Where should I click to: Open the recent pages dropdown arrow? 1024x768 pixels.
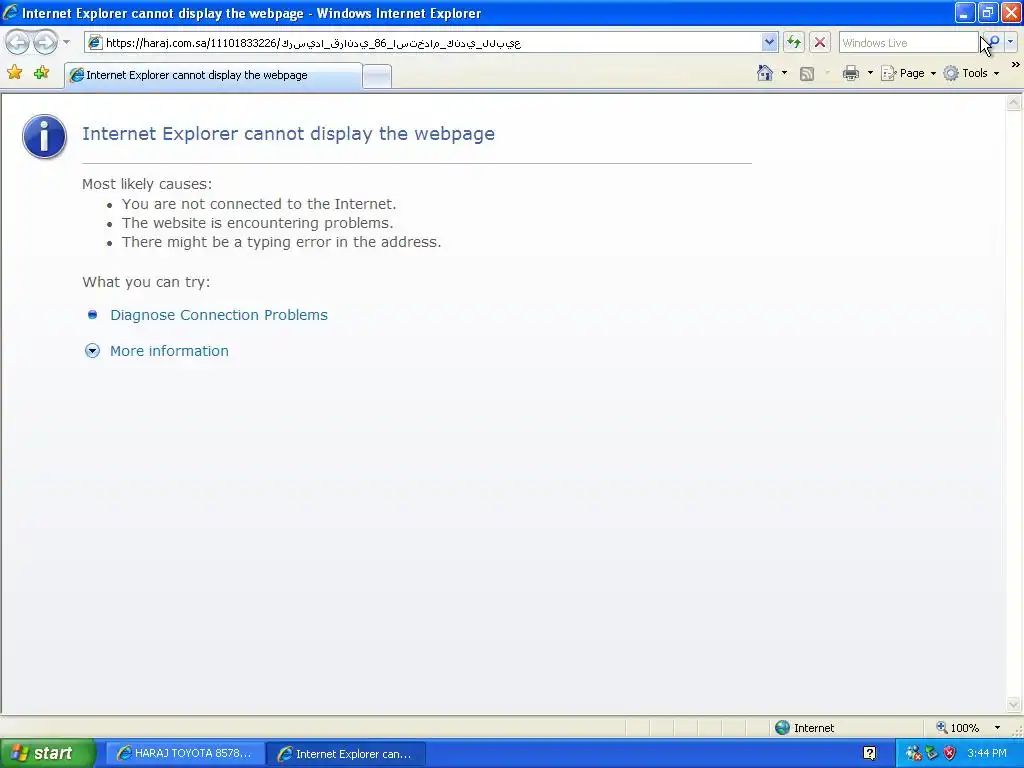point(66,42)
